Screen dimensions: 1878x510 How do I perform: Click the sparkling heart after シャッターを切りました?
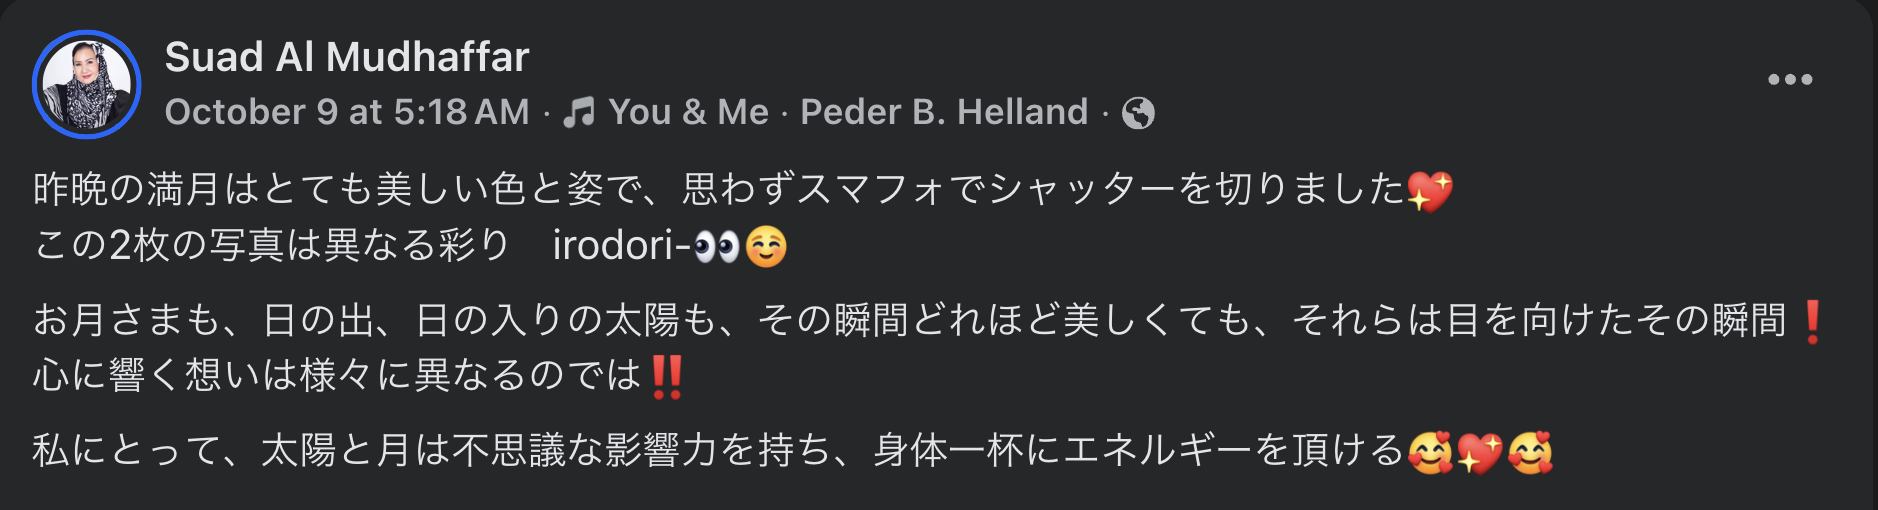click(x=1429, y=190)
